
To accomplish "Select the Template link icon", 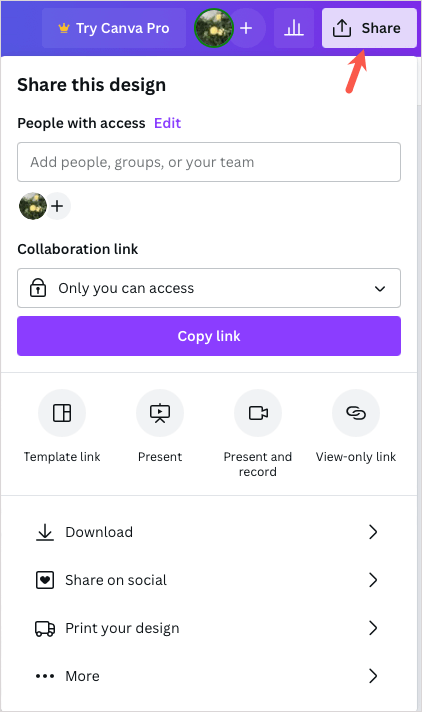I will (62, 413).
